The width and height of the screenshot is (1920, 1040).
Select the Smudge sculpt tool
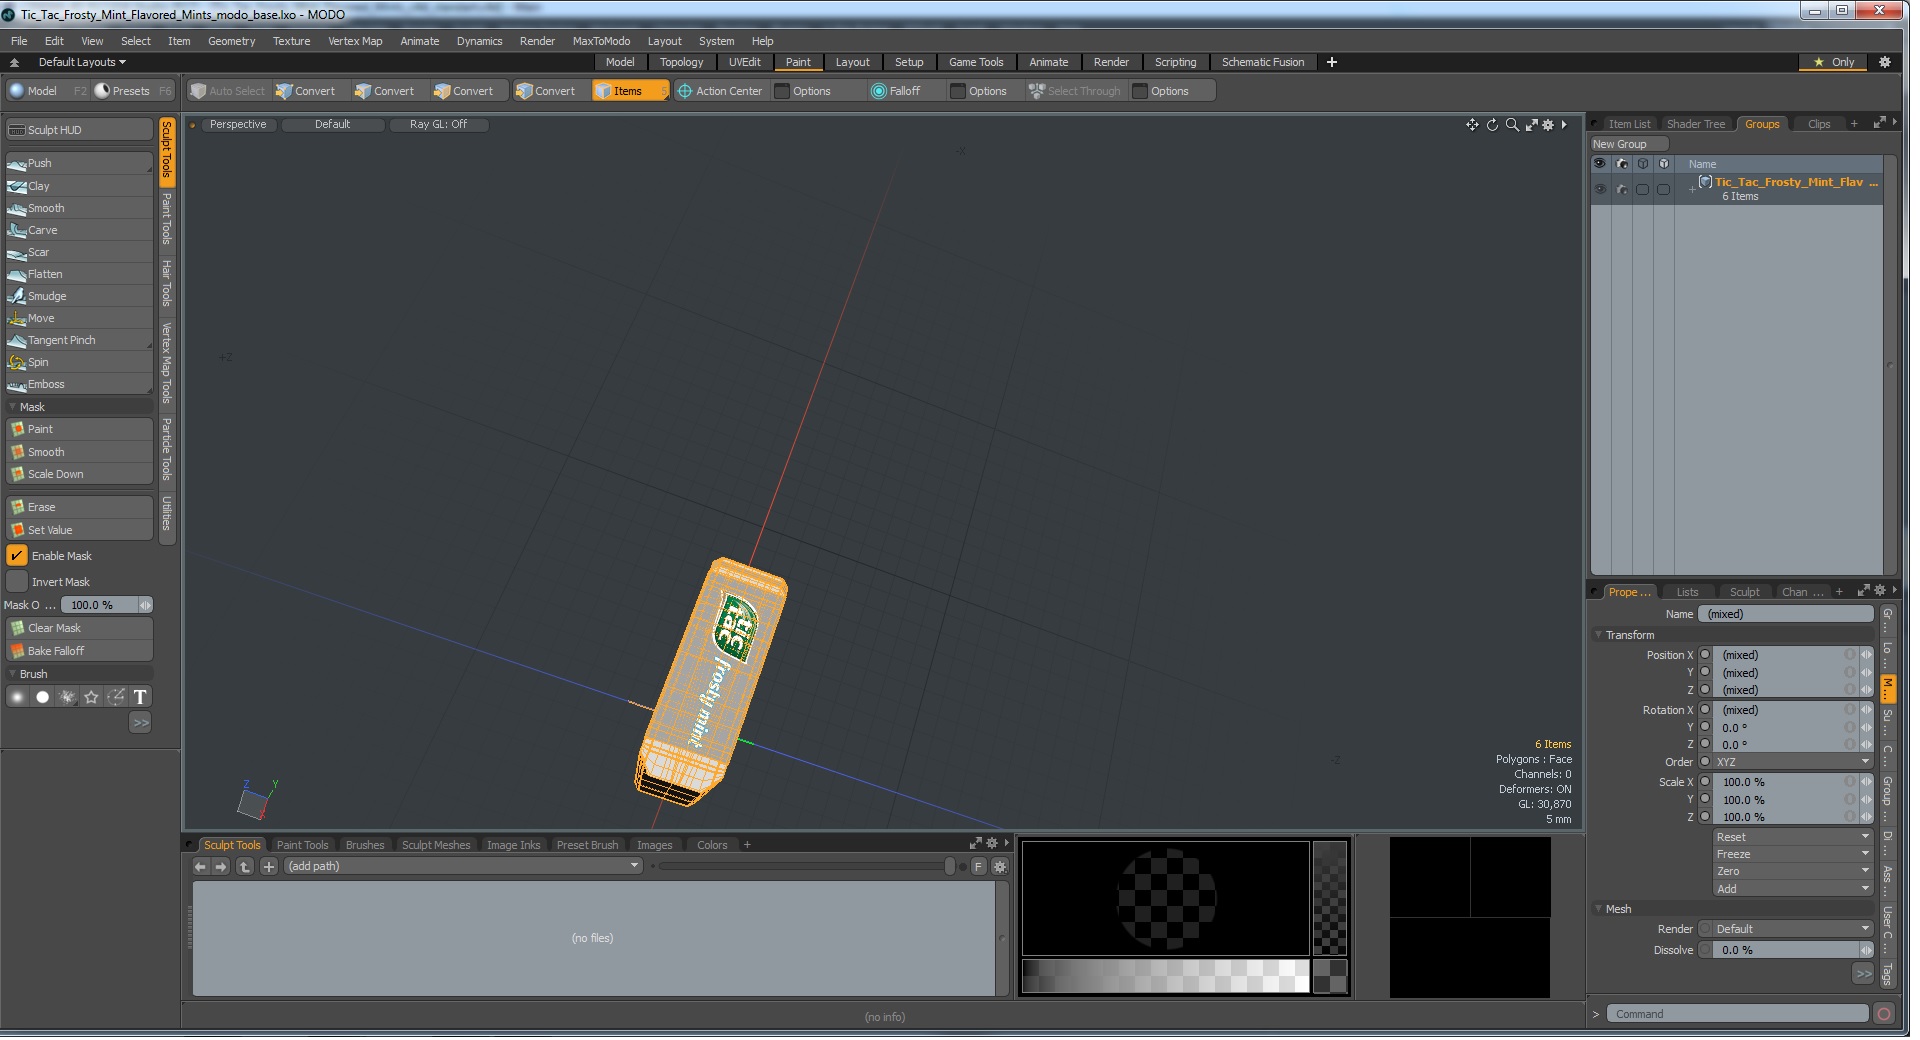pyautogui.click(x=79, y=296)
